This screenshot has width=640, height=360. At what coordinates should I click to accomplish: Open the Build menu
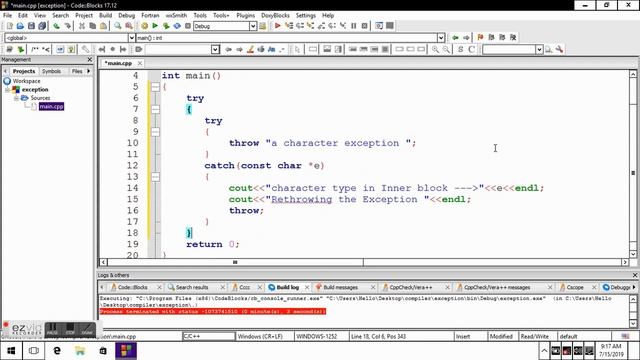point(105,15)
